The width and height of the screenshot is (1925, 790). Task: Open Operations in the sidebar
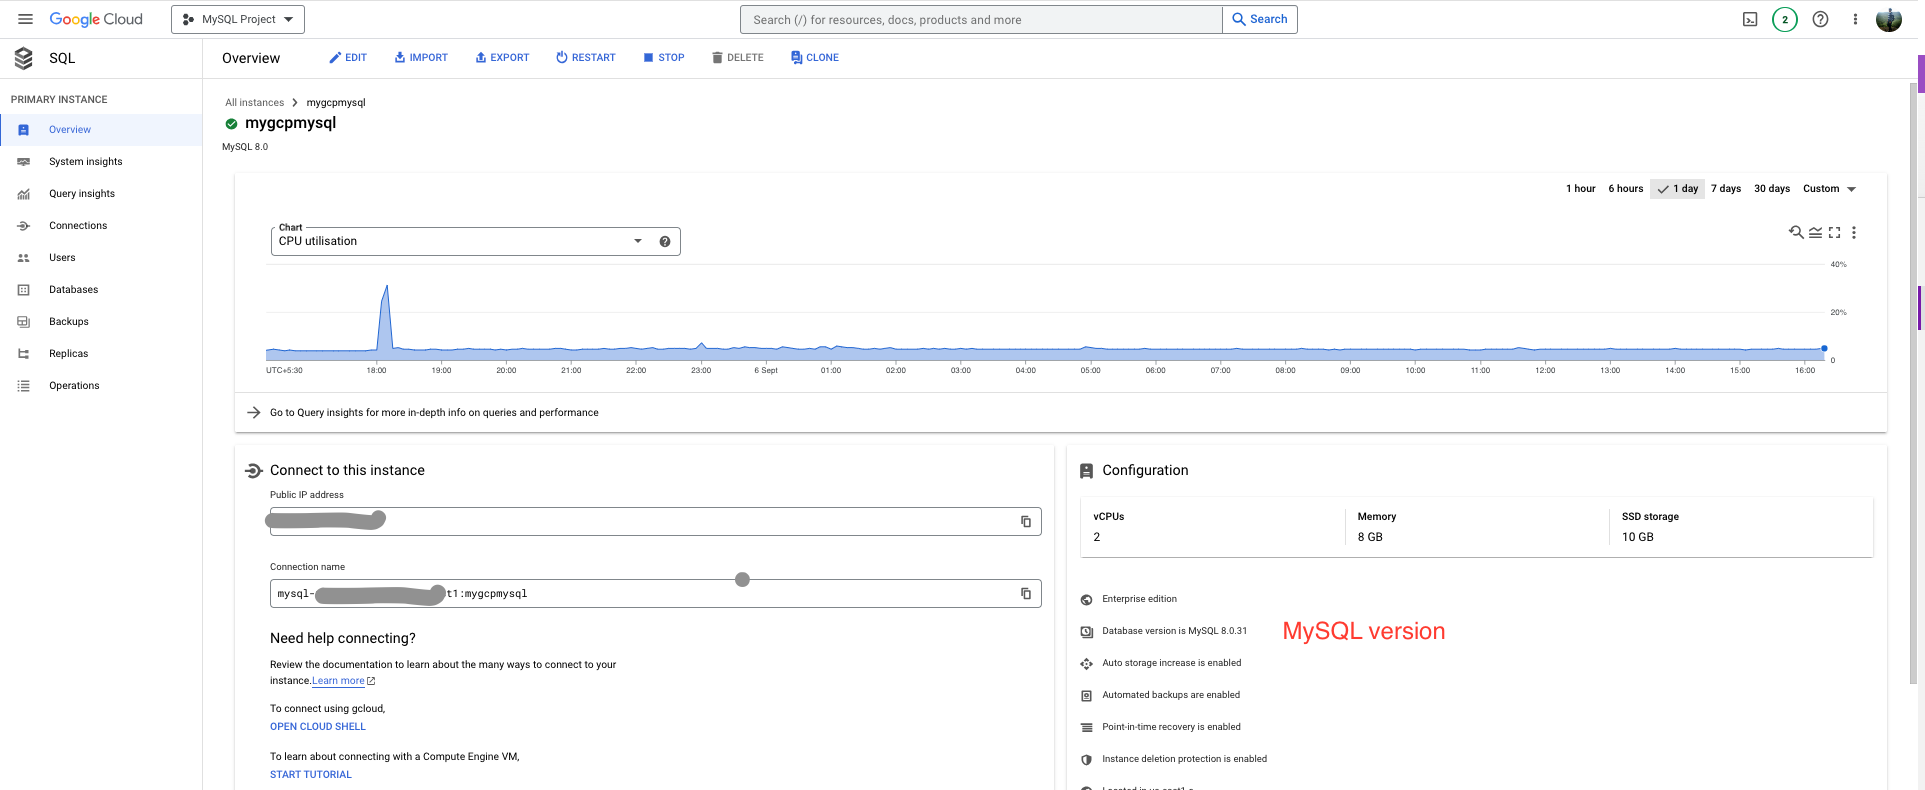[x=101, y=386]
